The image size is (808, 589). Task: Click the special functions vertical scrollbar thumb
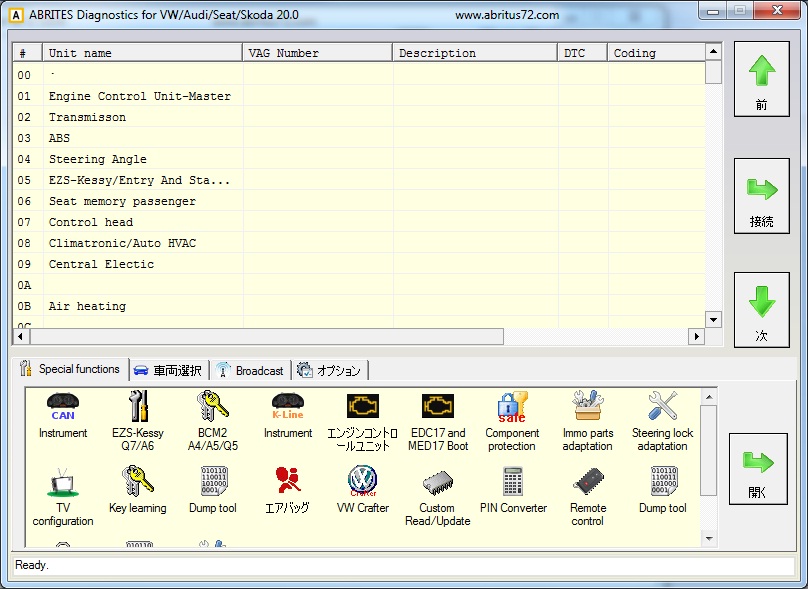[x=709, y=450]
